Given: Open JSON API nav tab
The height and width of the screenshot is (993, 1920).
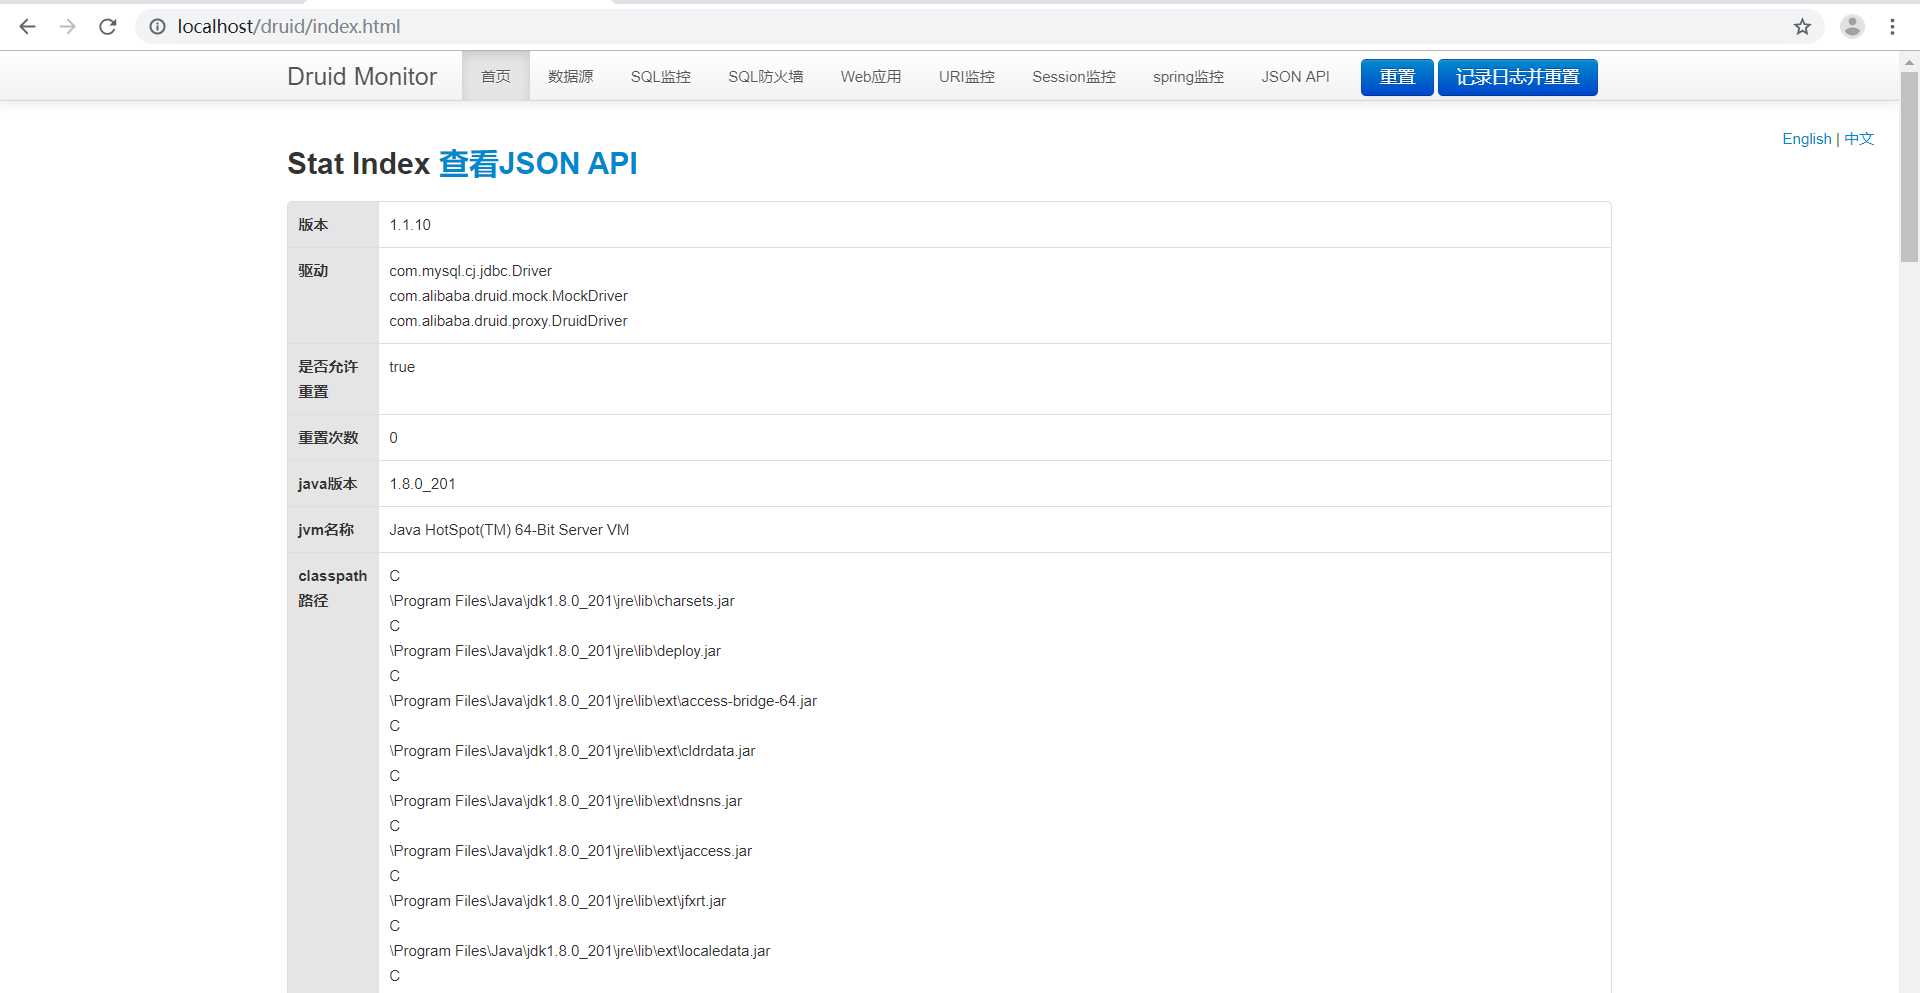Looking at the screenshot, I should (1295, 77).
